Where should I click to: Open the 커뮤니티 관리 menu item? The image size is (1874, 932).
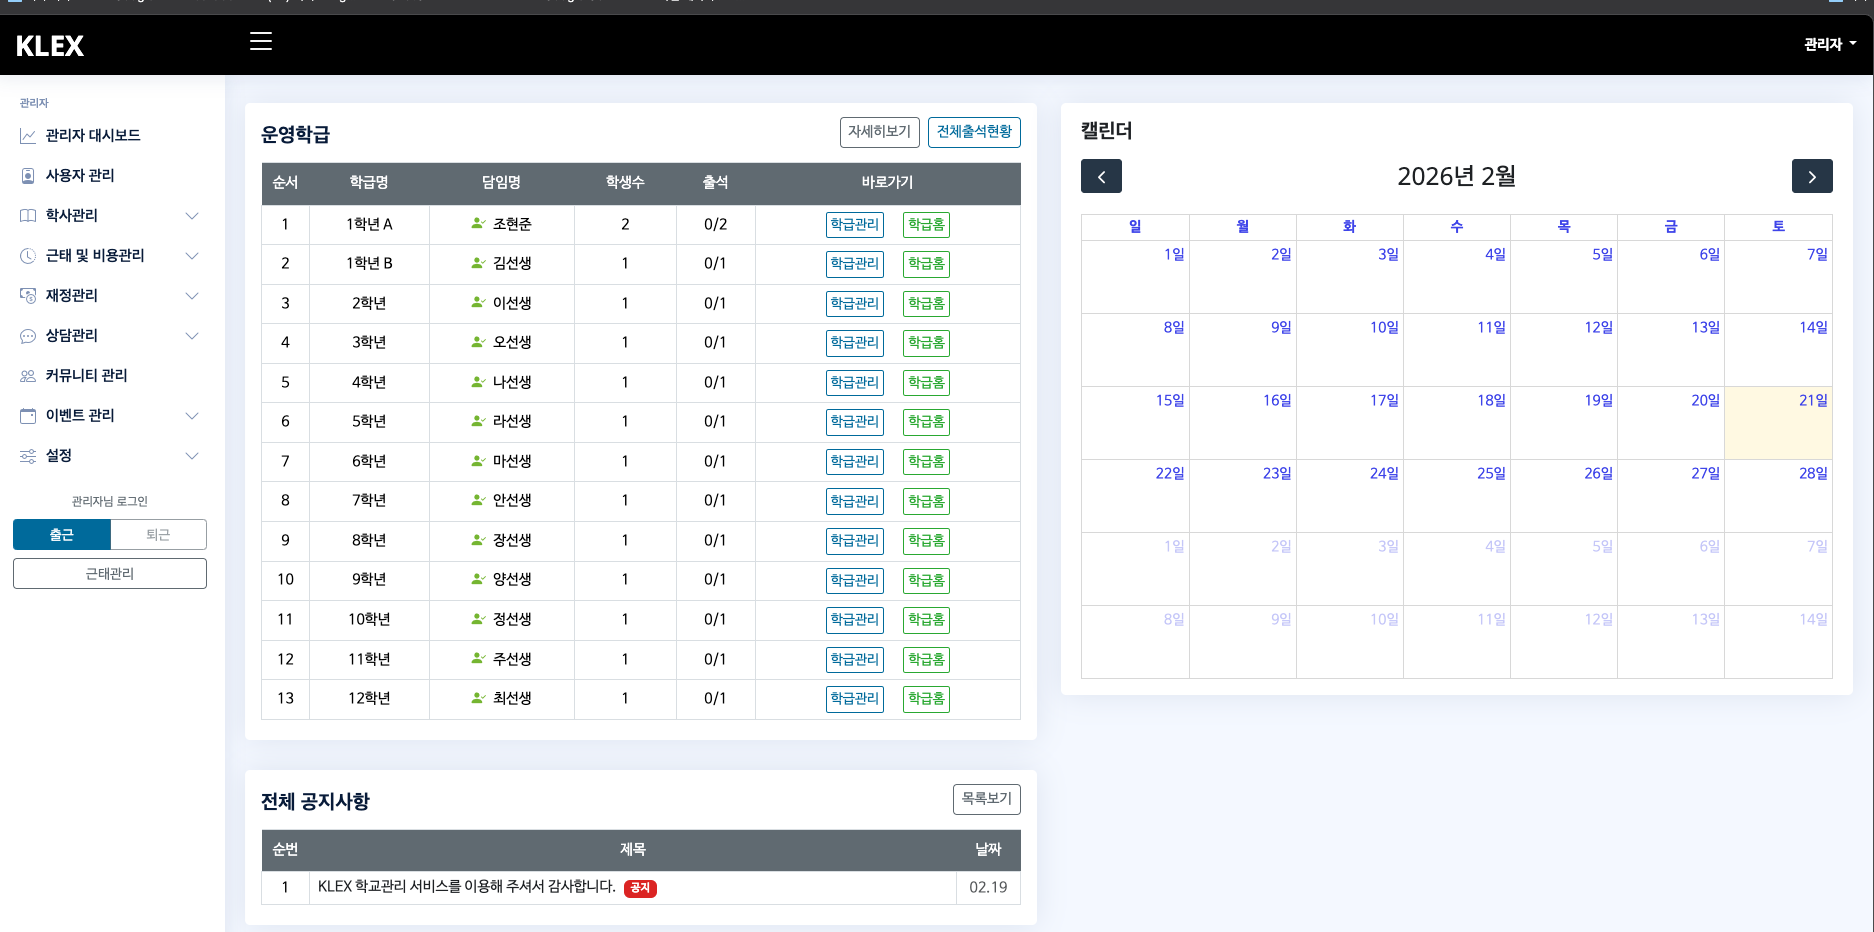pyautogui.click(x=90, y=376)
